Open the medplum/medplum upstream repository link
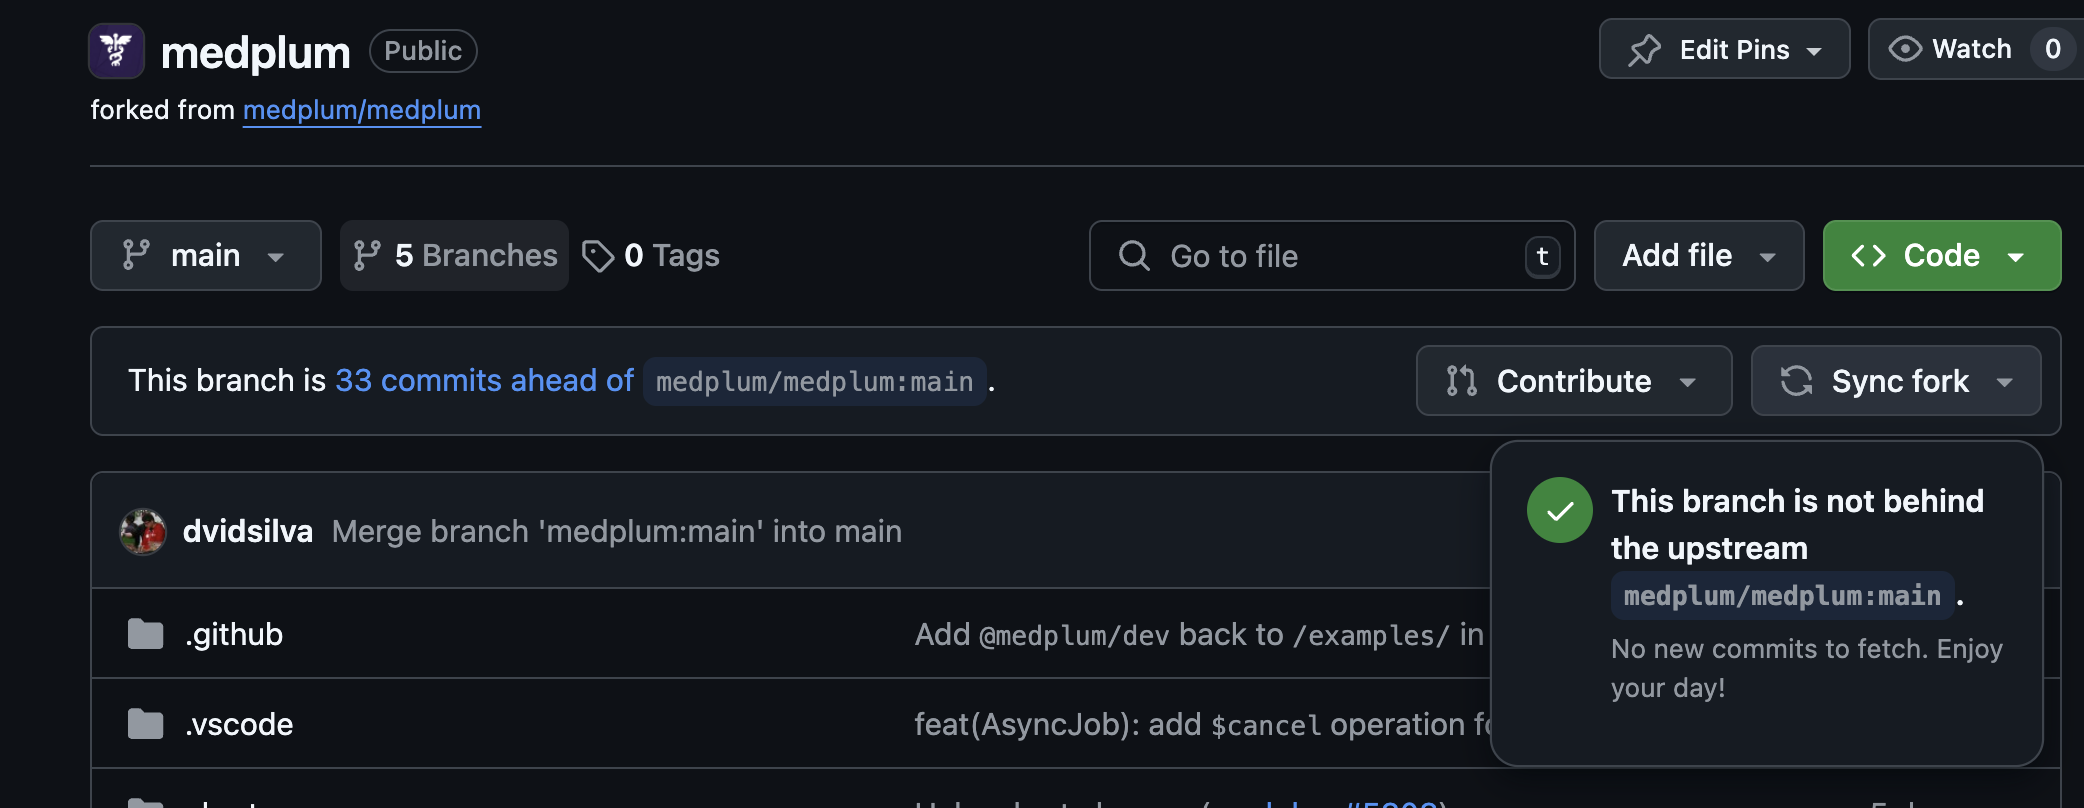 click(x=362, y=110)
